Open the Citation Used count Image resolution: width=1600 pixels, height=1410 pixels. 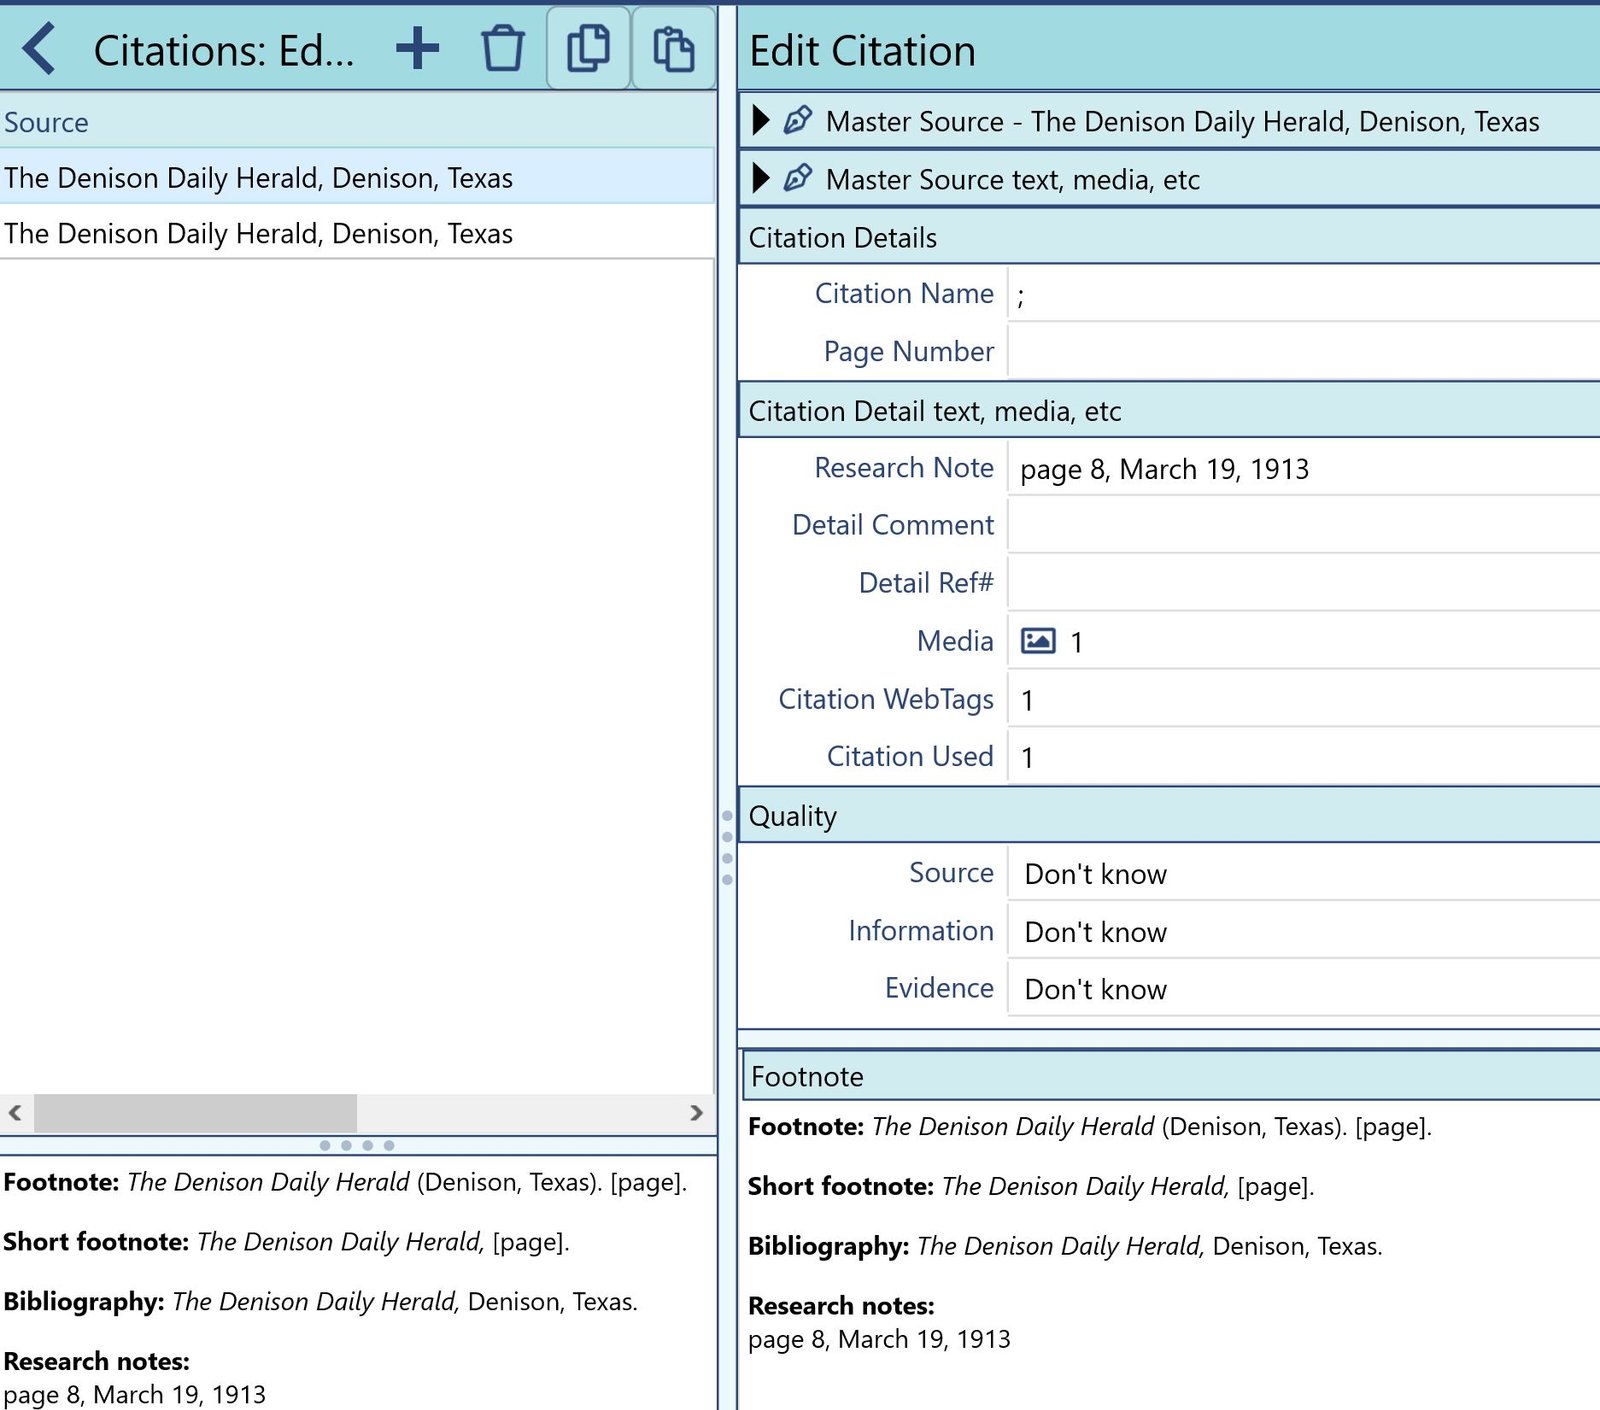(x=1304, y=757)
